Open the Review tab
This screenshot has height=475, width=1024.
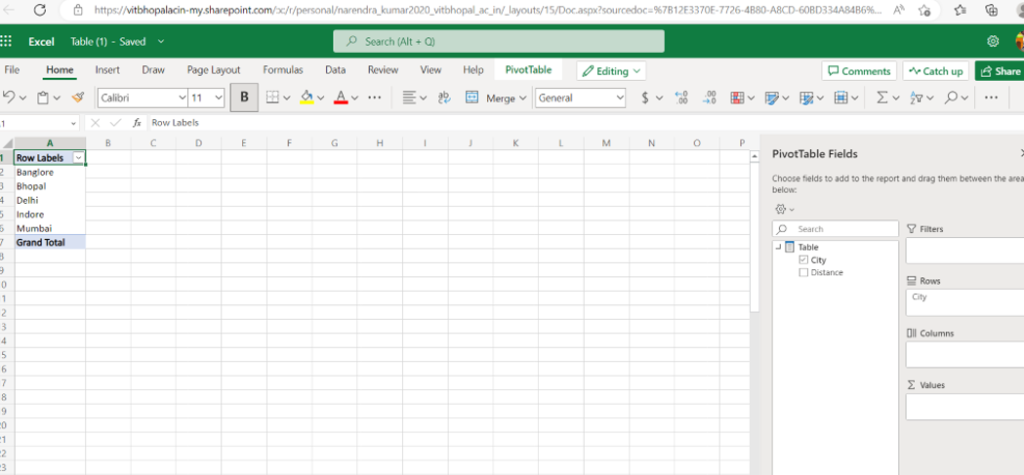(x=383, y=70)
